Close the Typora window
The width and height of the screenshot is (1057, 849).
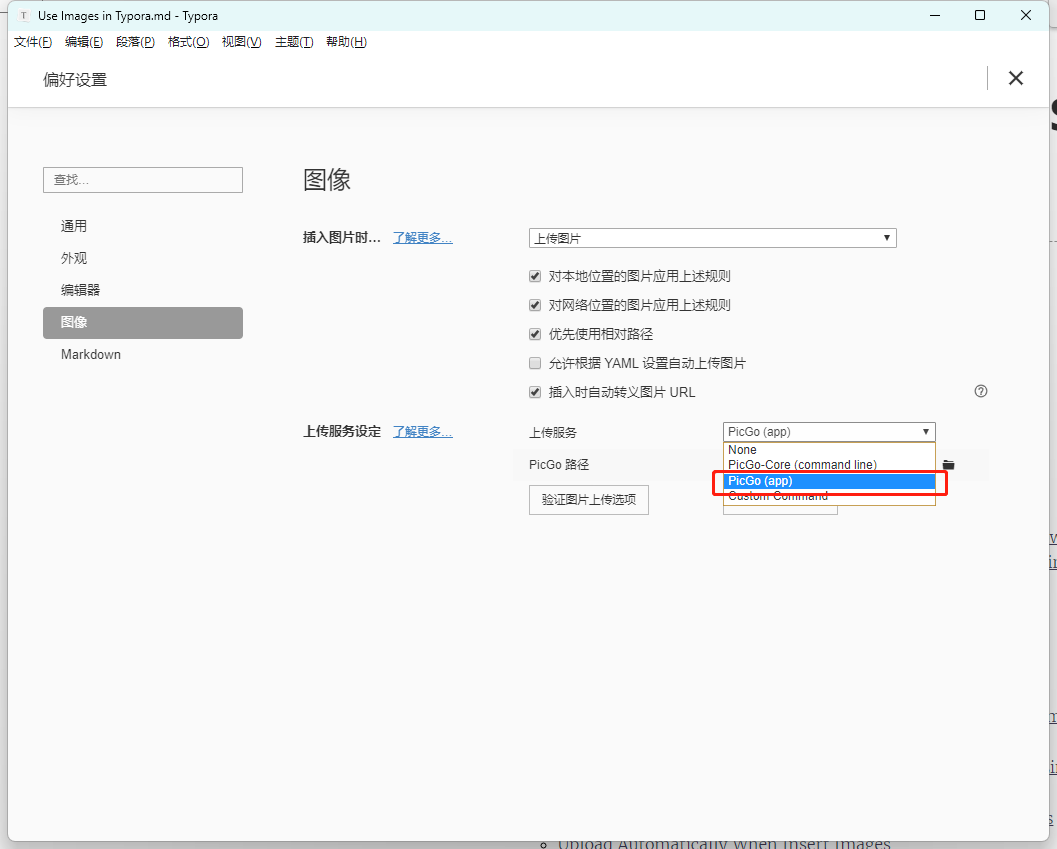pyautogui.click(x=1026, y=16)
